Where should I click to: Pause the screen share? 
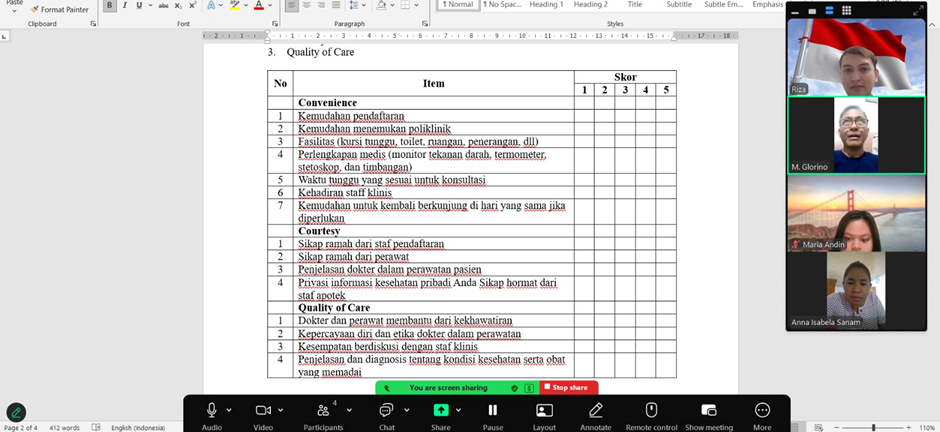pos(493,410)
